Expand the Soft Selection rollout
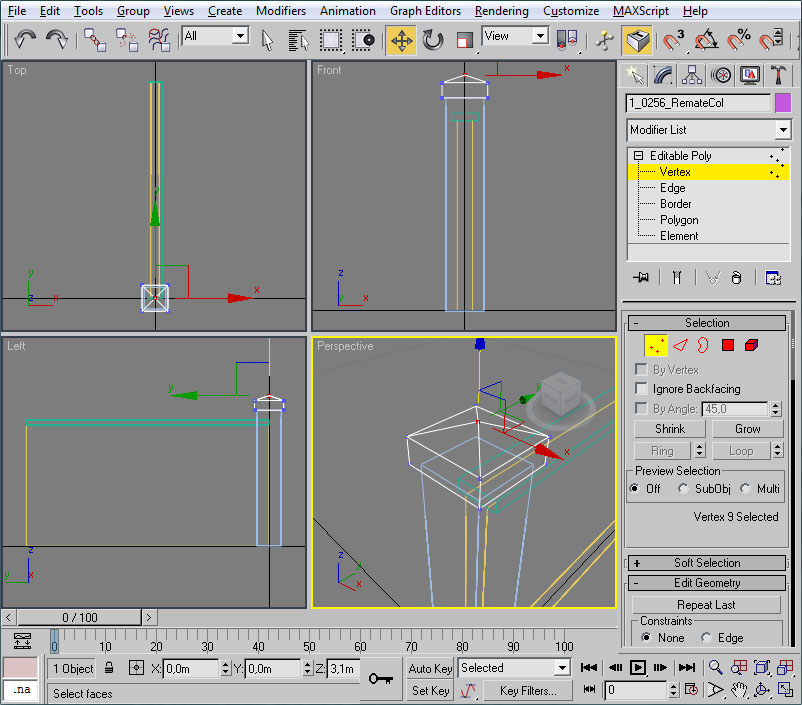This screenshot has height=705, width=802. pyautogui.click(x=706, y=563)
